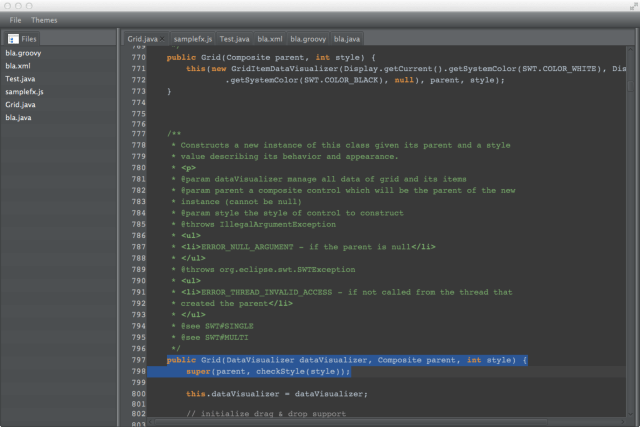Select the Files panel tab
640x427 pixels.
(23, 39)
